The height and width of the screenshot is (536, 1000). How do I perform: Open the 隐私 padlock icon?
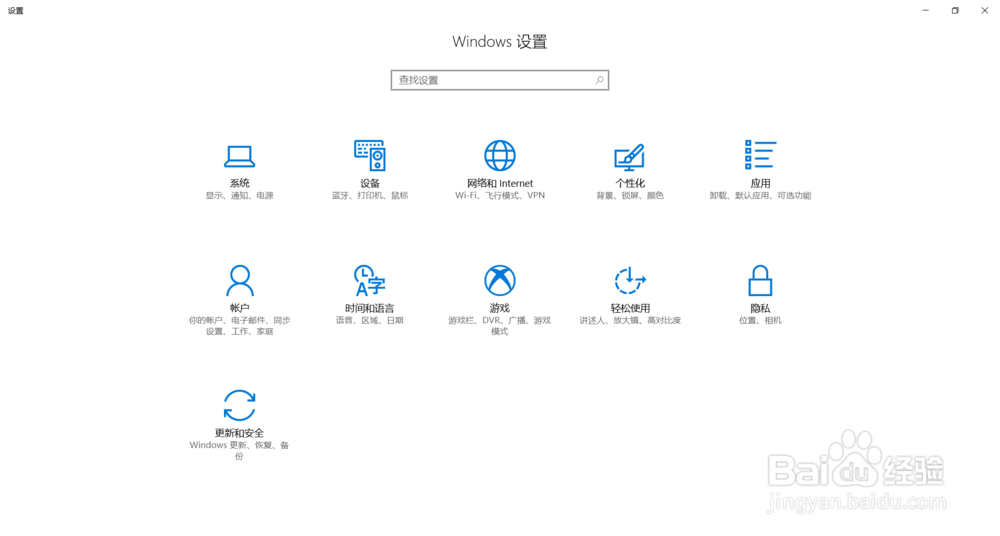tap(760, 281)
